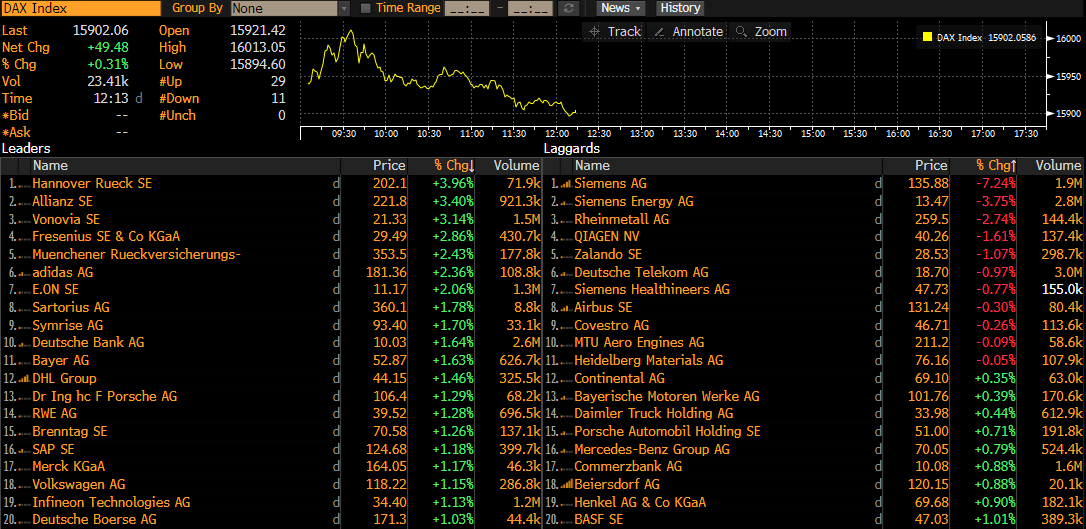Viewport: 1086px width, 529px height.
Task: Click Dr Ing hc F Porsche AG
Action: point(105,397)
